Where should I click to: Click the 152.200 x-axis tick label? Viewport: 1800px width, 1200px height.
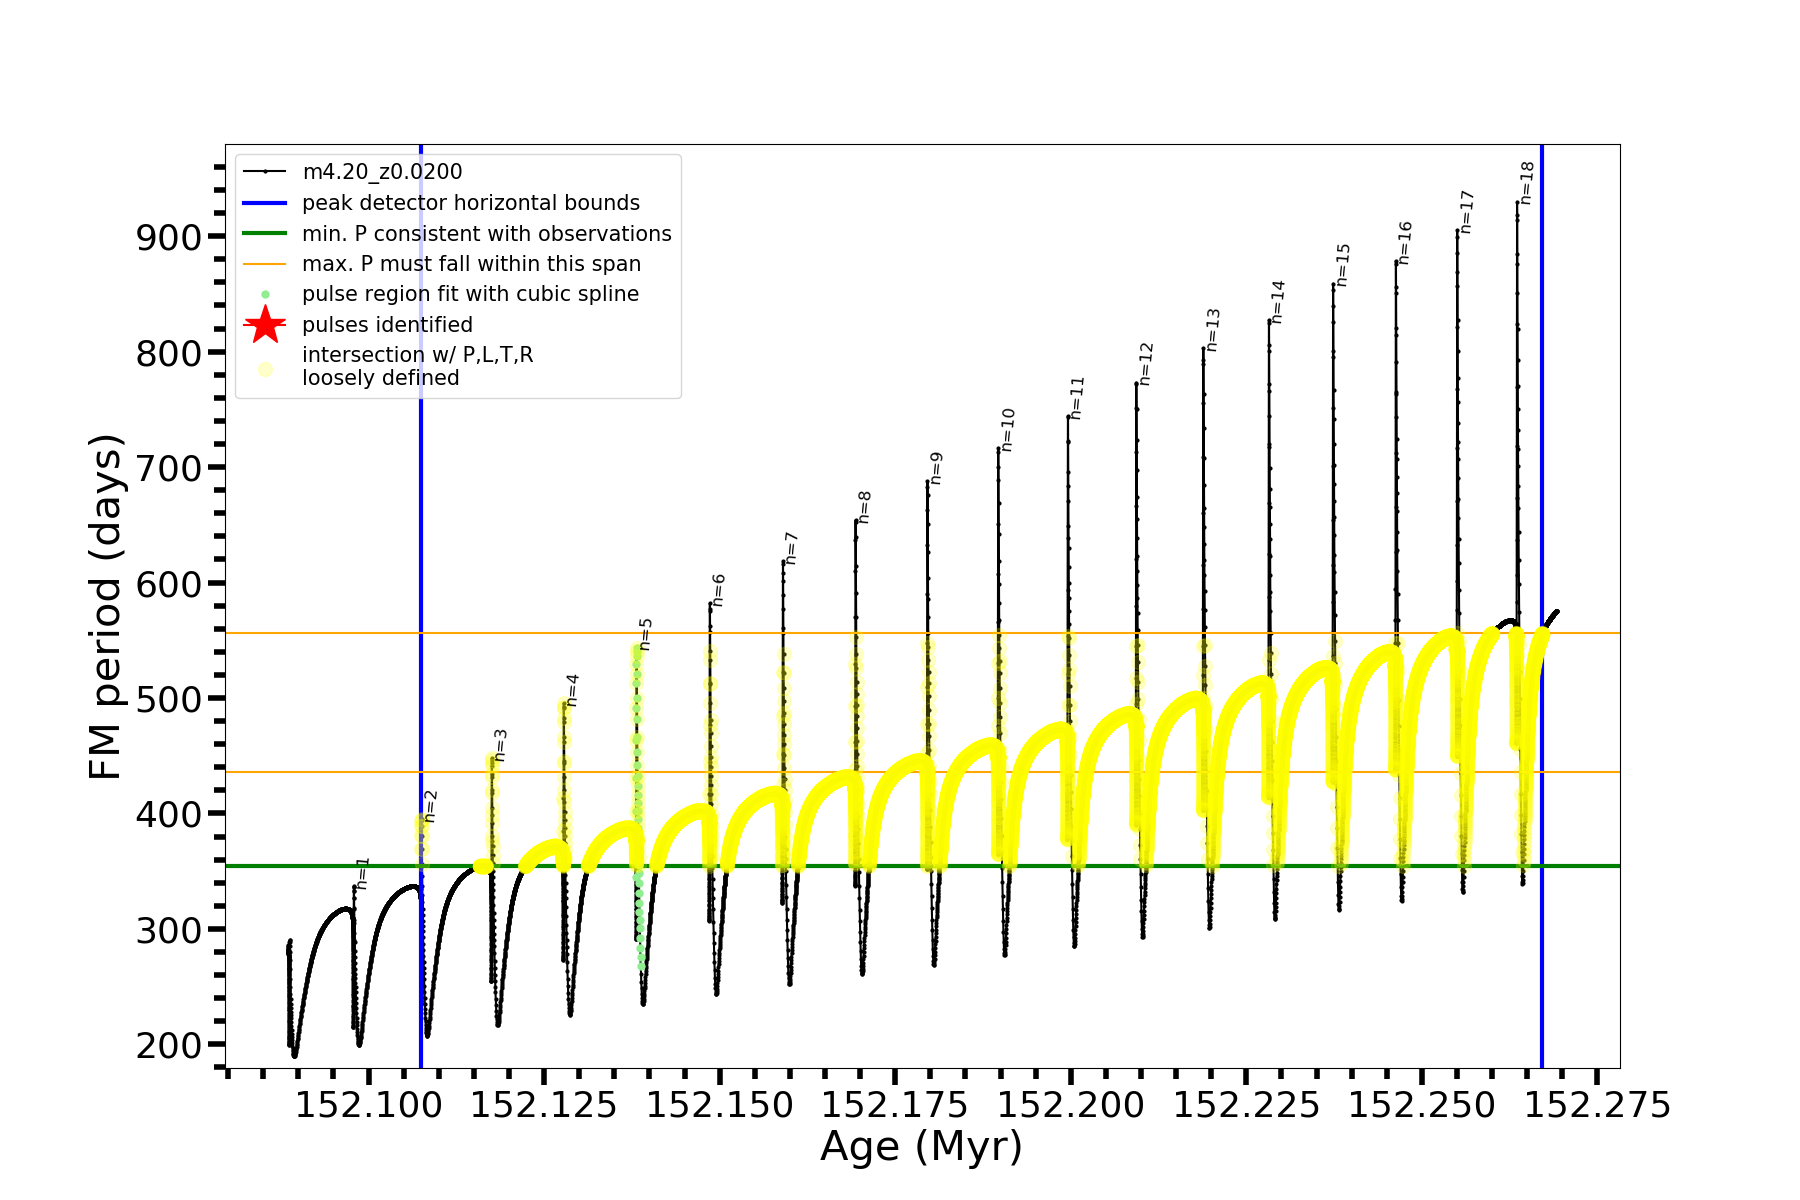[x=1071, y=1106]
